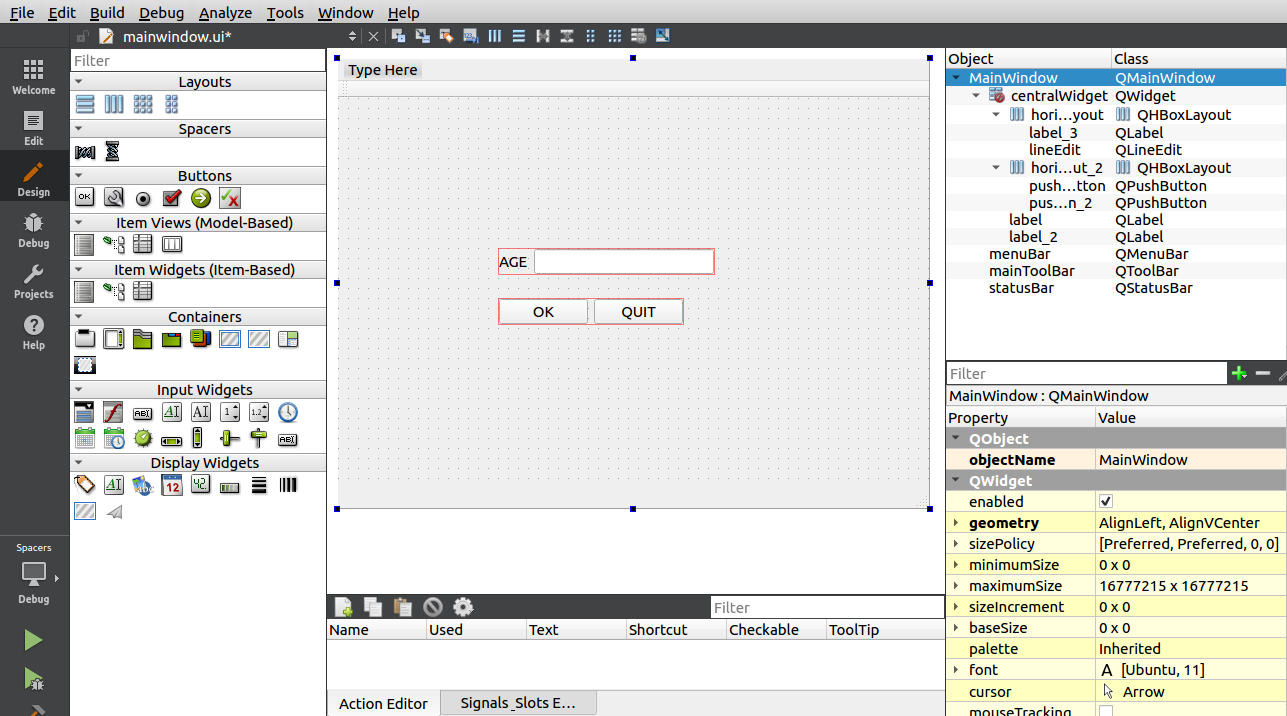Select the Push Button widget icon

(x=85, y=198)
